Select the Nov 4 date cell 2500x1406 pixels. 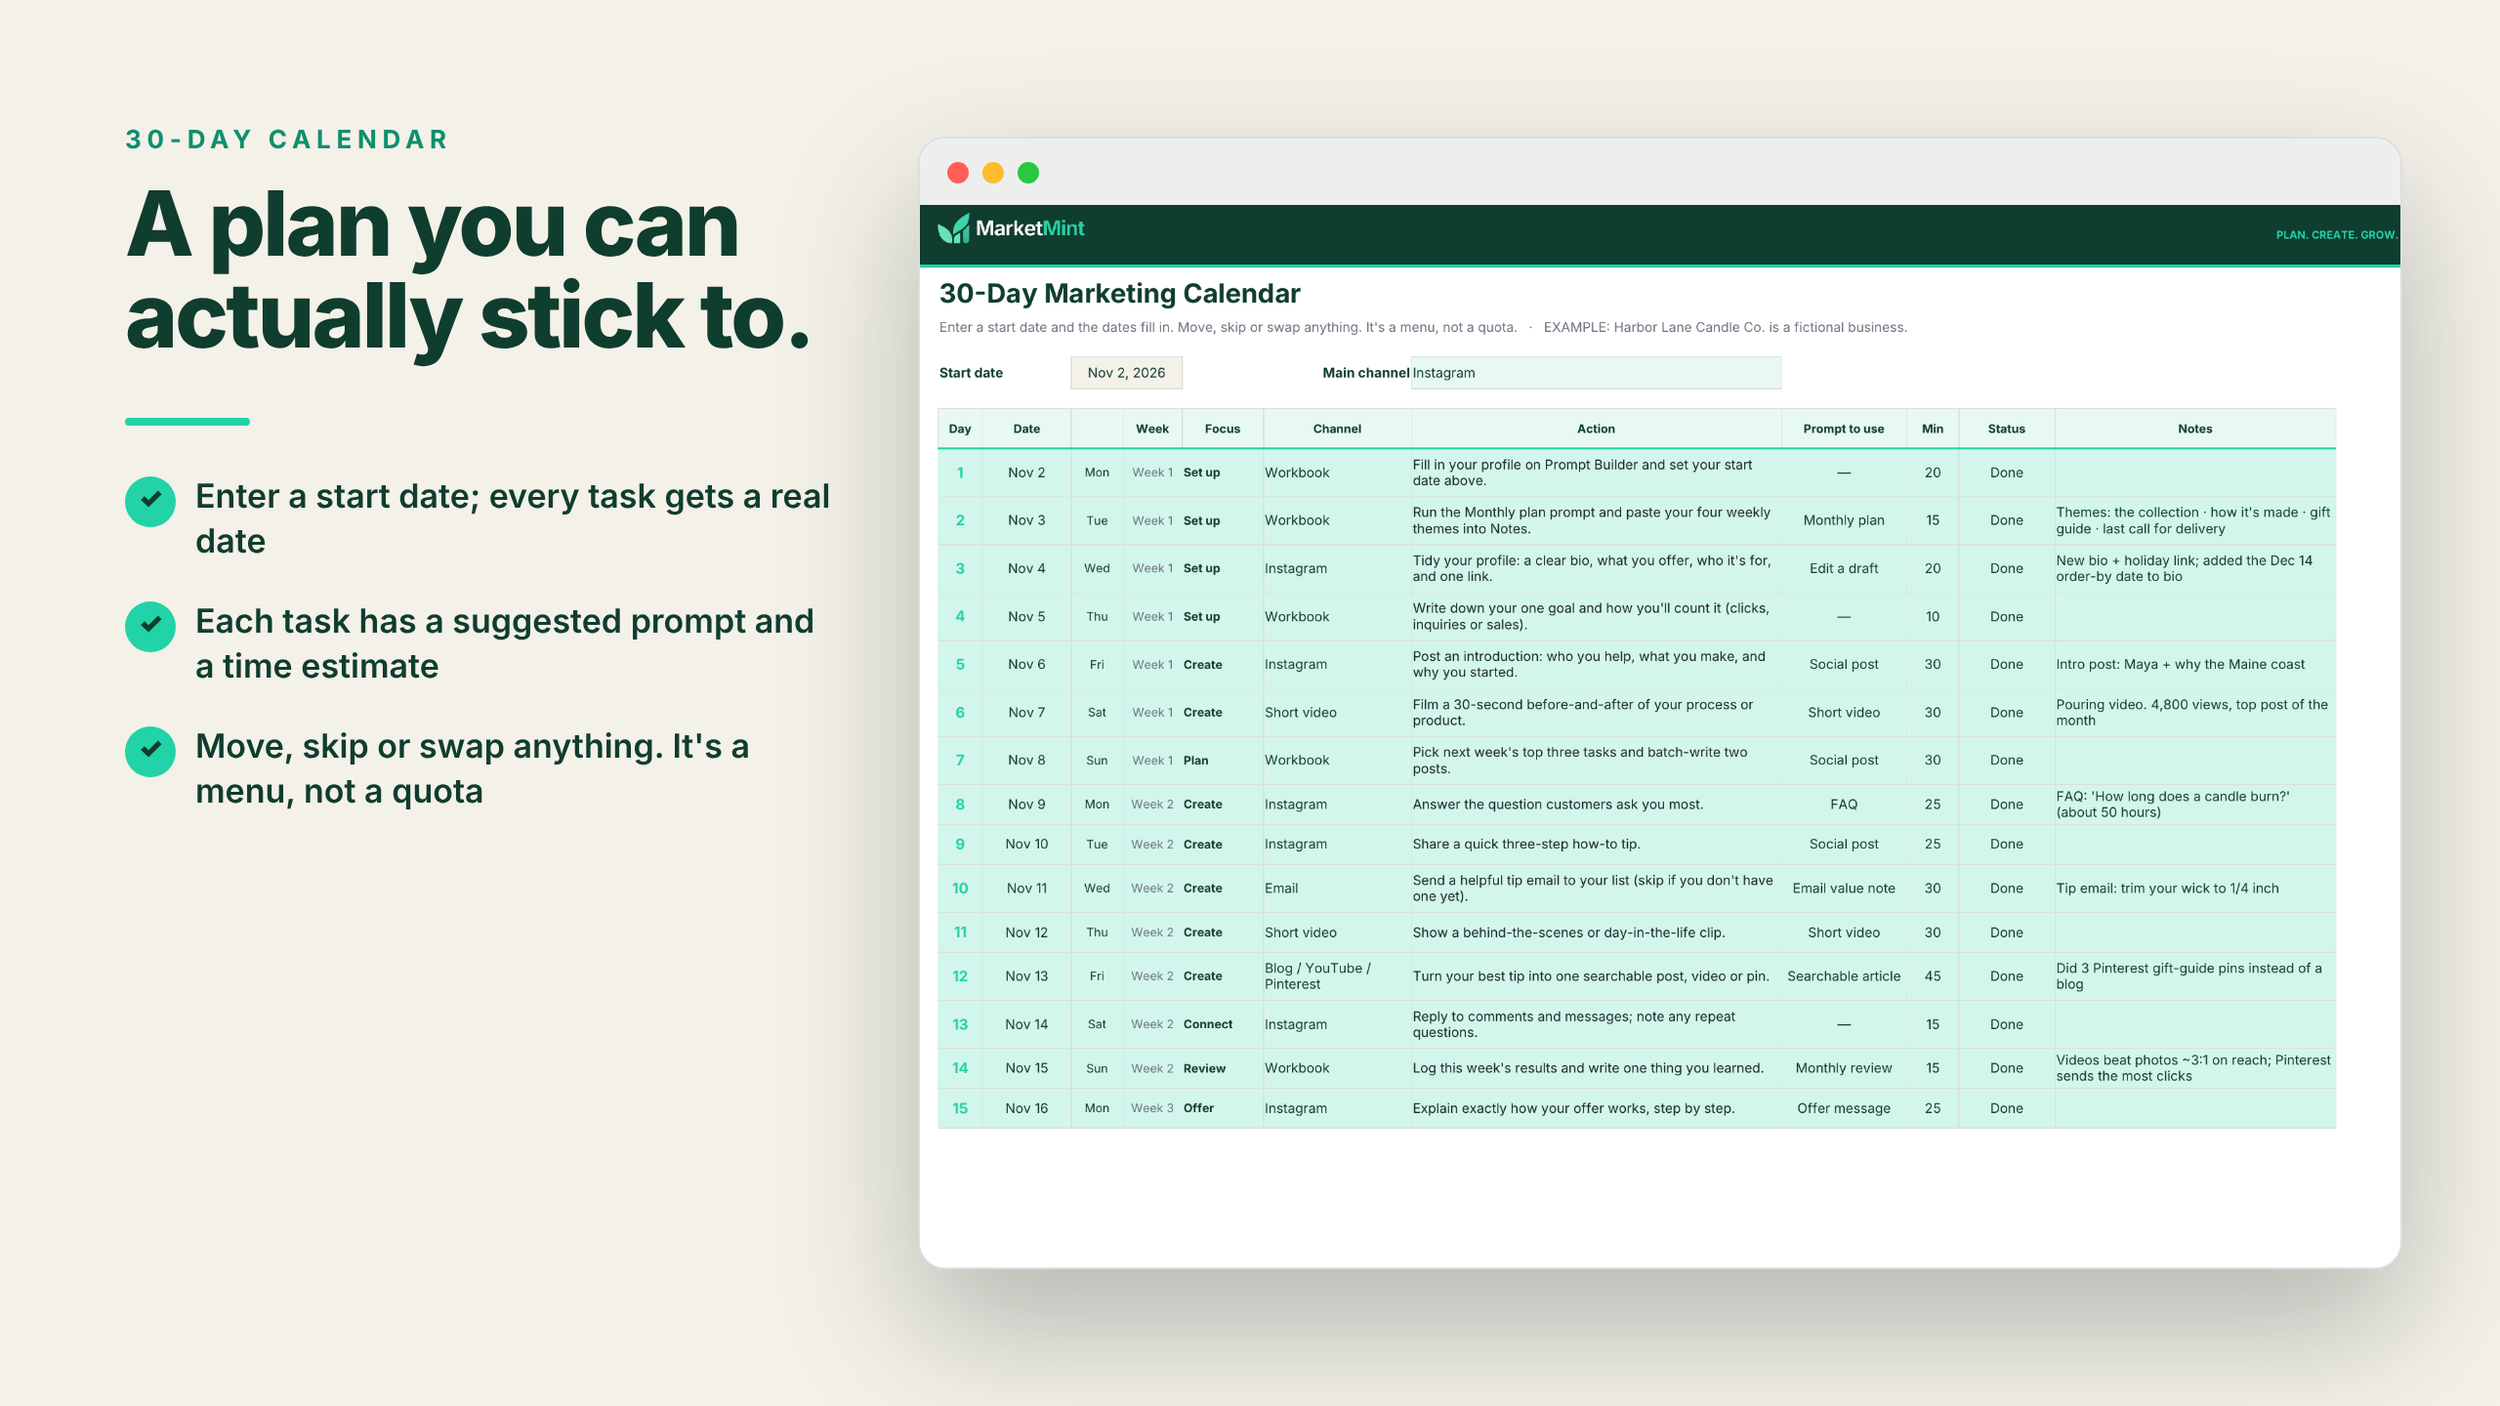1026,569
